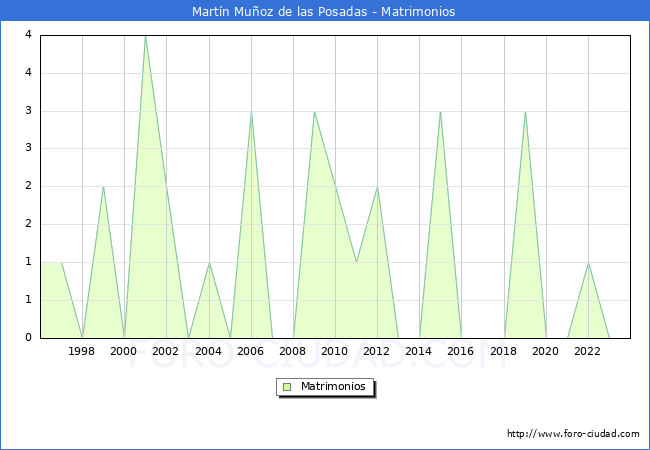Viewport: 650px width, 450px height.
Task: Click the 2016 x-axis label
Action: point(461,351)
